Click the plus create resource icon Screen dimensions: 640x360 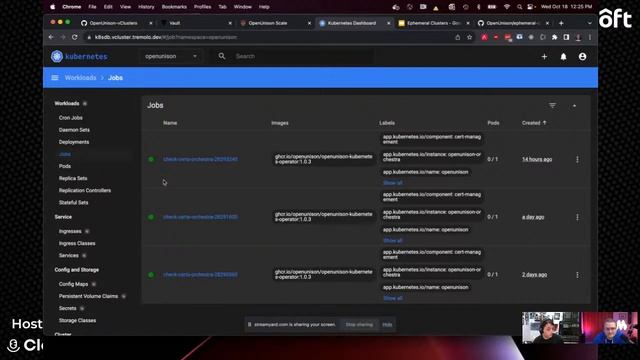(x=544, y=57)
